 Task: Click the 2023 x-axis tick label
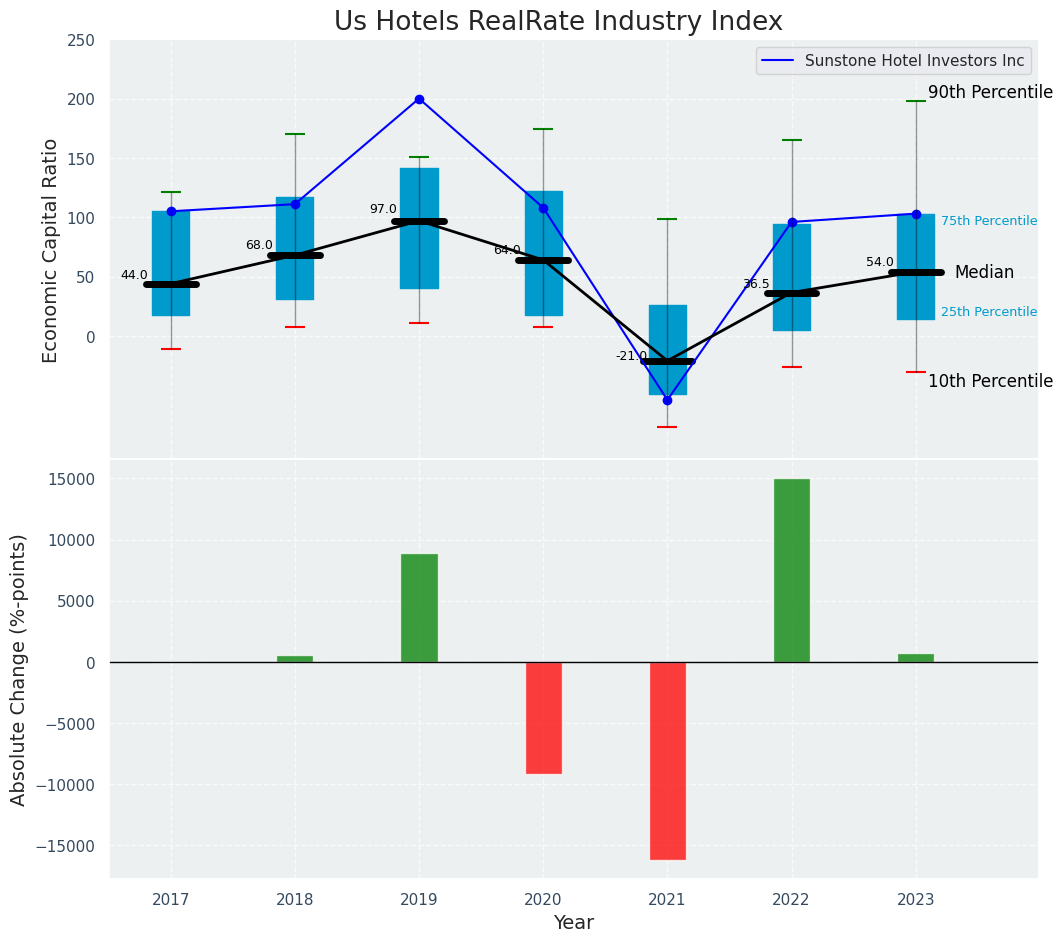coord(915,899)
